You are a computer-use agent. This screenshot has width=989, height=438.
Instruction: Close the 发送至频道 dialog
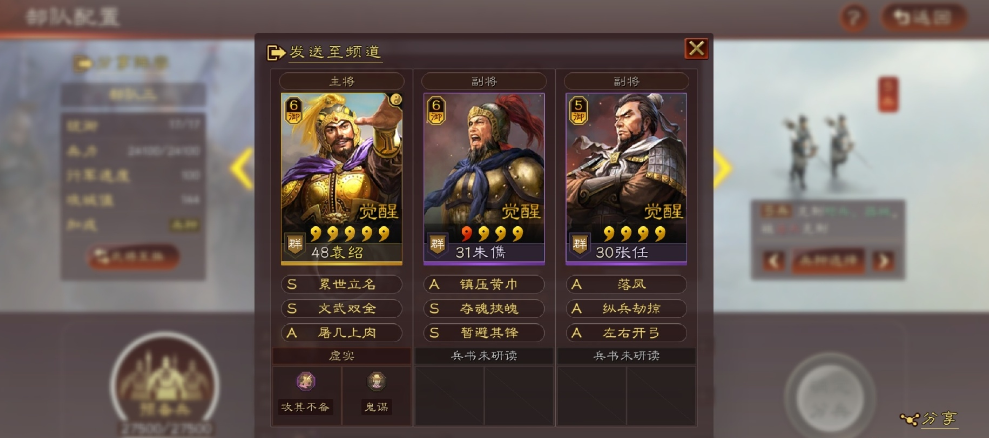pos(696,49)
